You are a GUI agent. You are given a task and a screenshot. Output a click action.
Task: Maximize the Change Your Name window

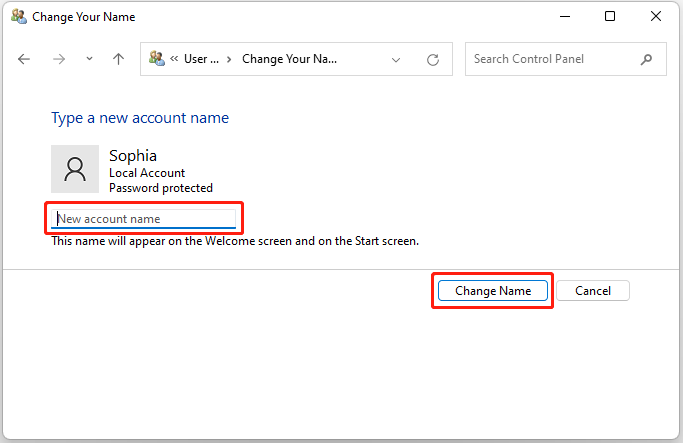tap(610, 17)
